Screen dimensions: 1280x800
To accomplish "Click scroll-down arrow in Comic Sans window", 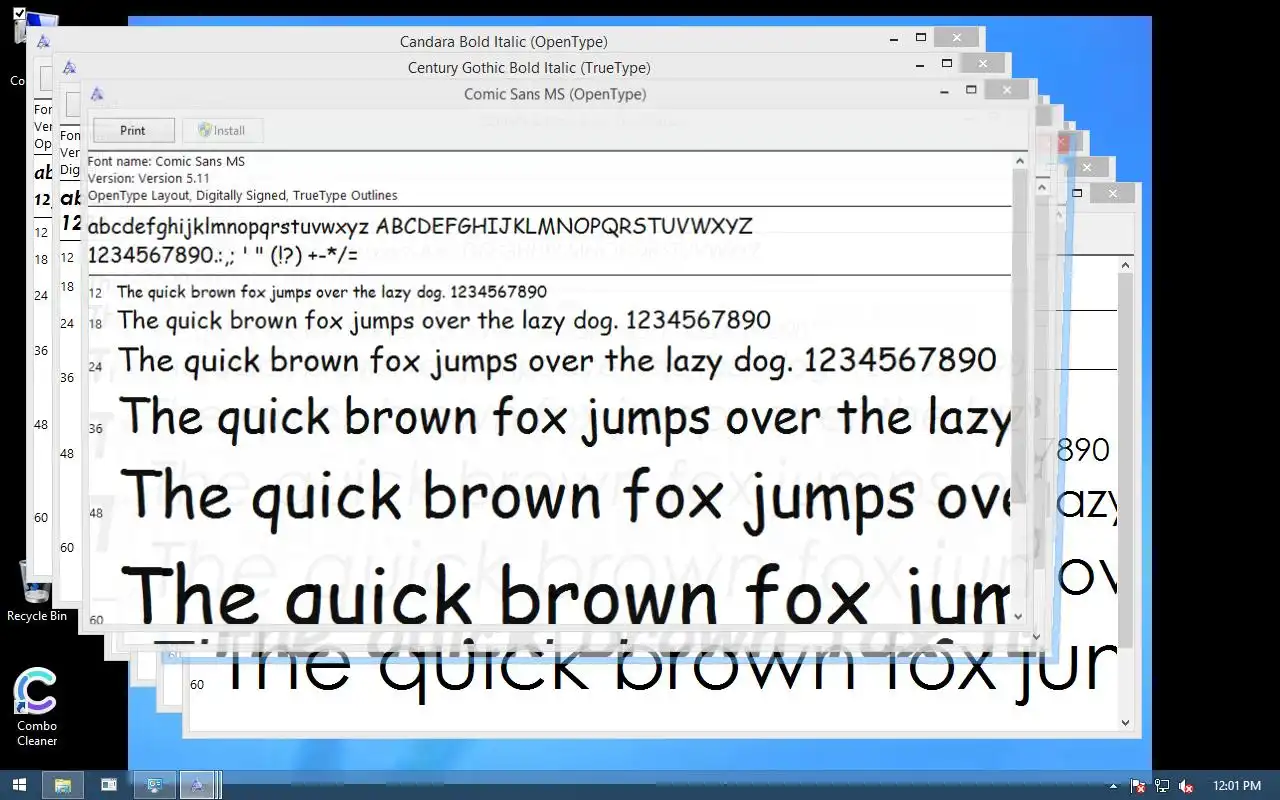I will pyautogui.click(x=1020, y=617).
